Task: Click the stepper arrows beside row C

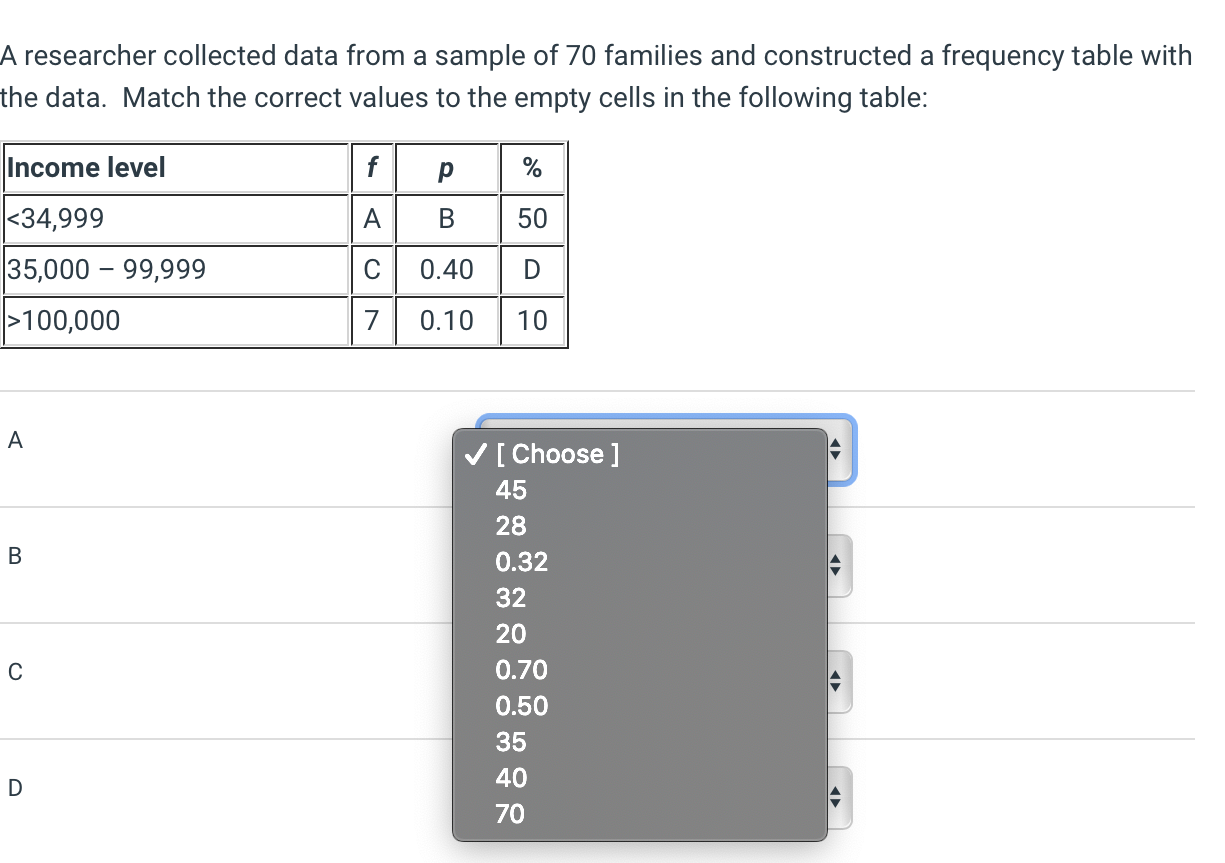Action: point(834,681)
